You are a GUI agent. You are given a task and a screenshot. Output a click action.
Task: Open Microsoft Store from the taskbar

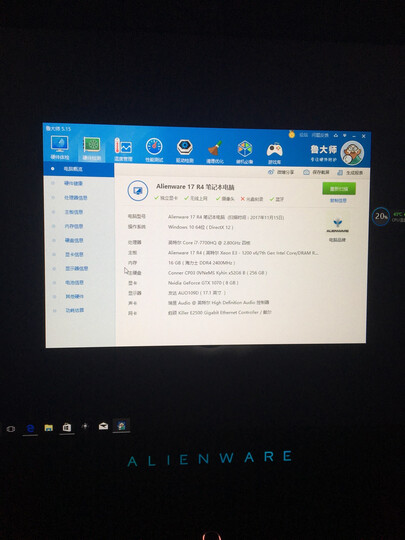[x=67, y=428]
